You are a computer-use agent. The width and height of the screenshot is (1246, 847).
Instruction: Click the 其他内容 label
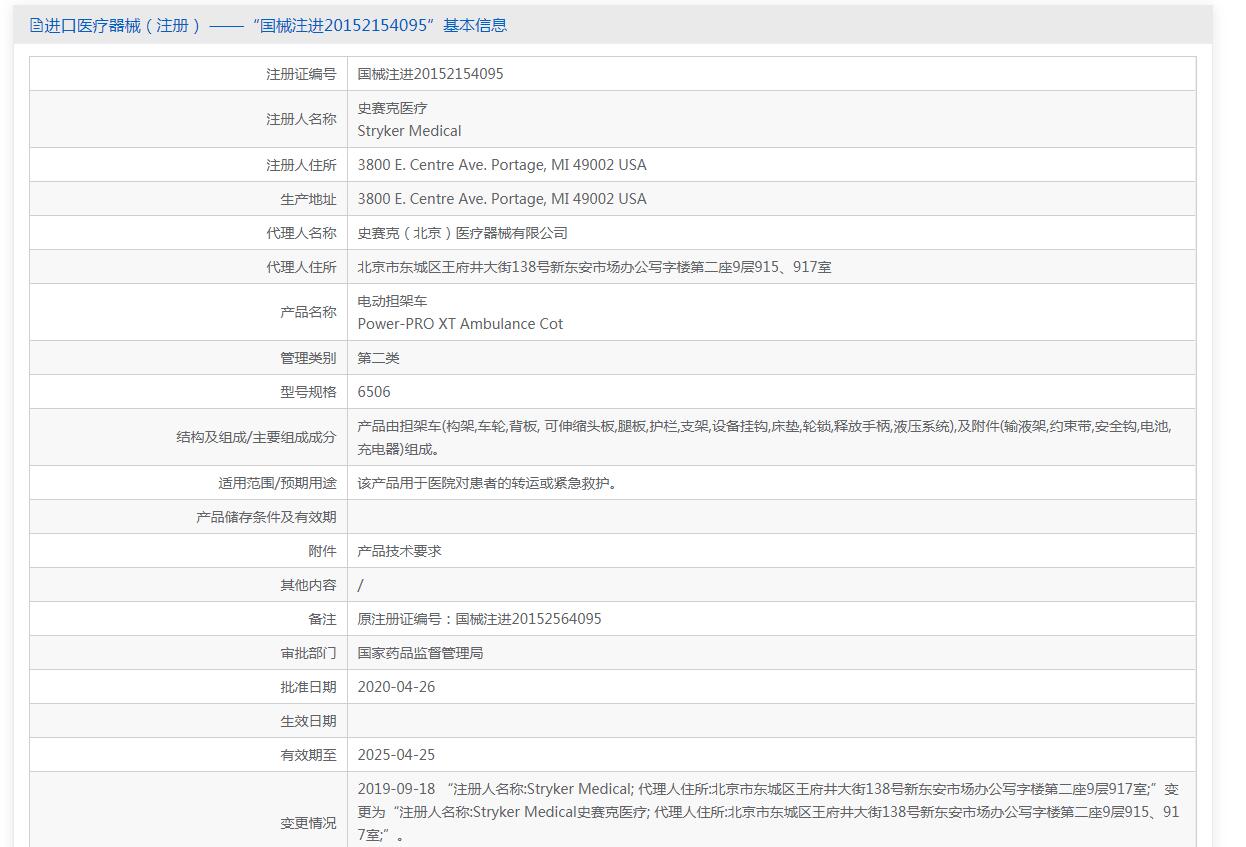point(308,585)
